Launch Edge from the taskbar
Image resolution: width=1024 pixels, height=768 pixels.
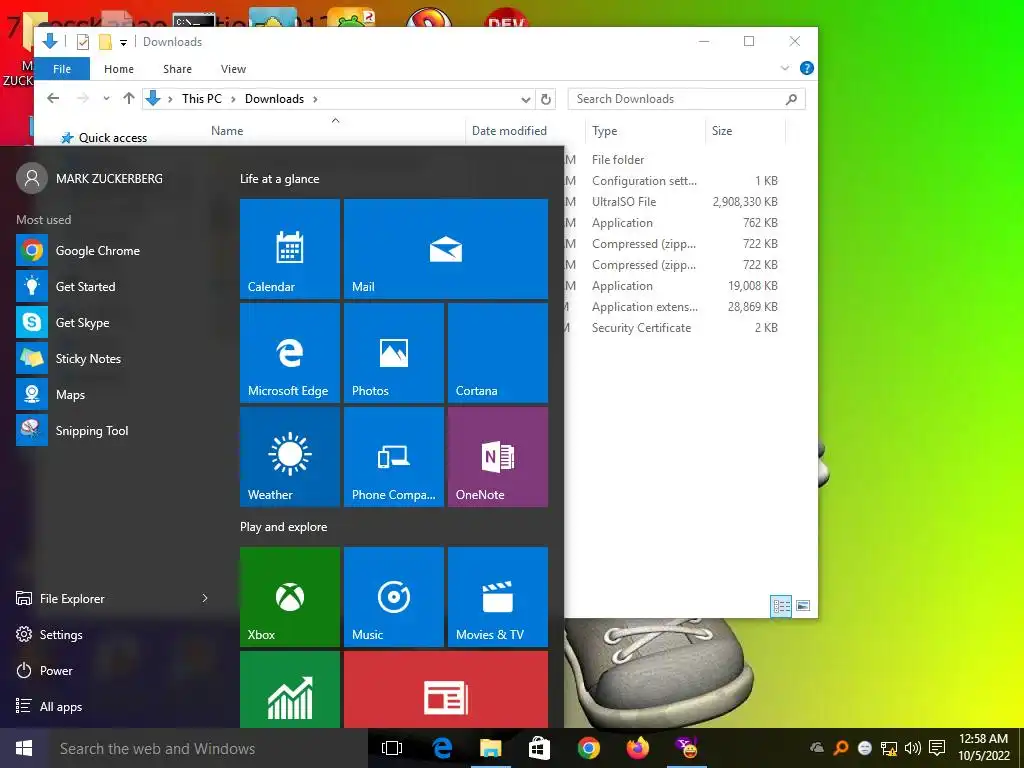442,748
